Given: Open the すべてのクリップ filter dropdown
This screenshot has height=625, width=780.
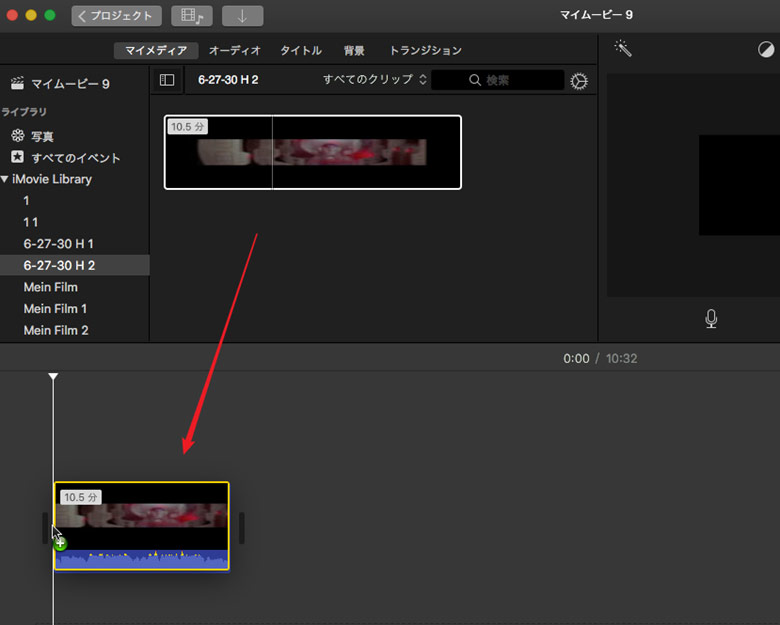Looking at the screenshot, I should point(374,79).
